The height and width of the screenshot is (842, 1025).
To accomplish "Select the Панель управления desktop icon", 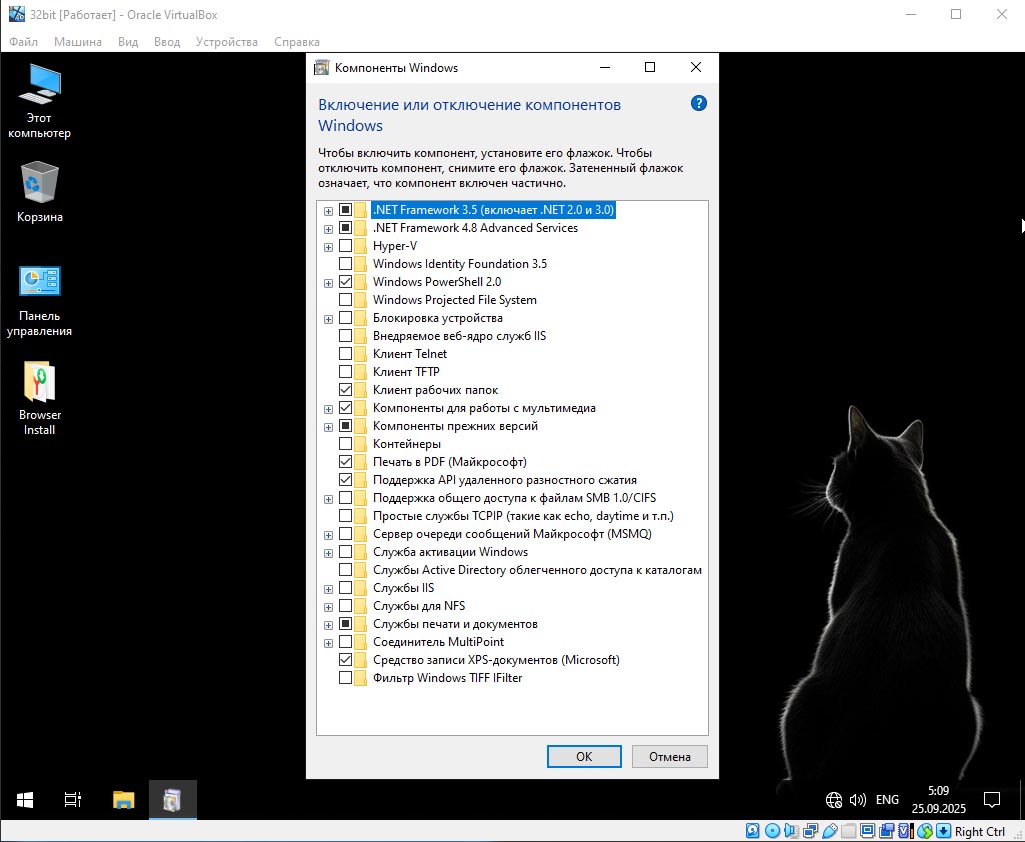I will click(x=39, y=300).
